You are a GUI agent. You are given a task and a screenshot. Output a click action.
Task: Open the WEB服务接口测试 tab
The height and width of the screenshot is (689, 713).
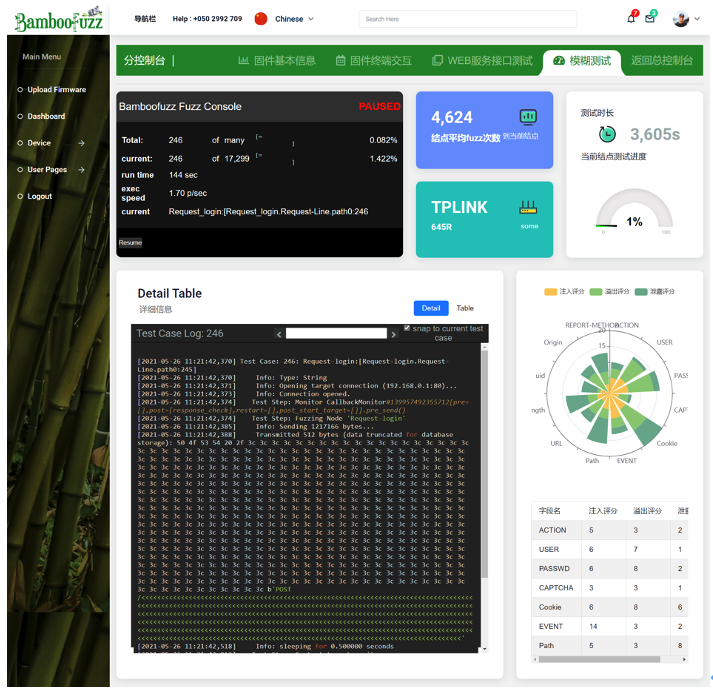click(482, 60)
